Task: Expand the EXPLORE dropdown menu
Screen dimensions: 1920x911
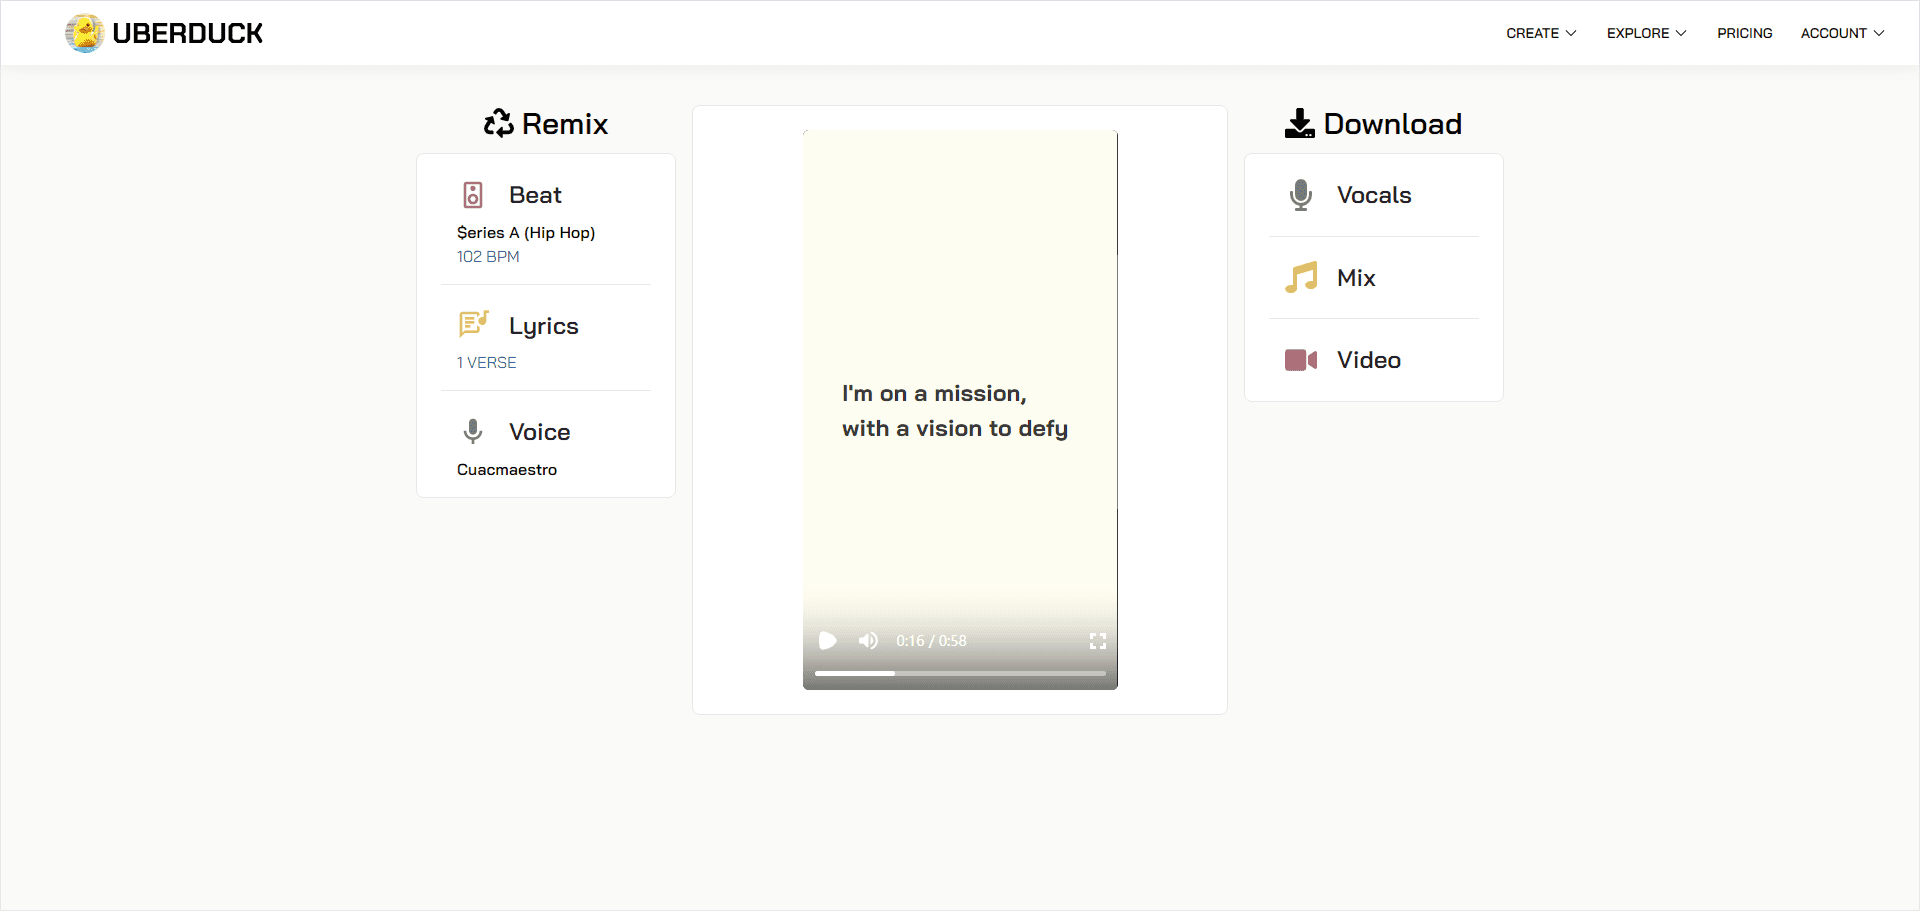Action: click(x=1646, y=33)
